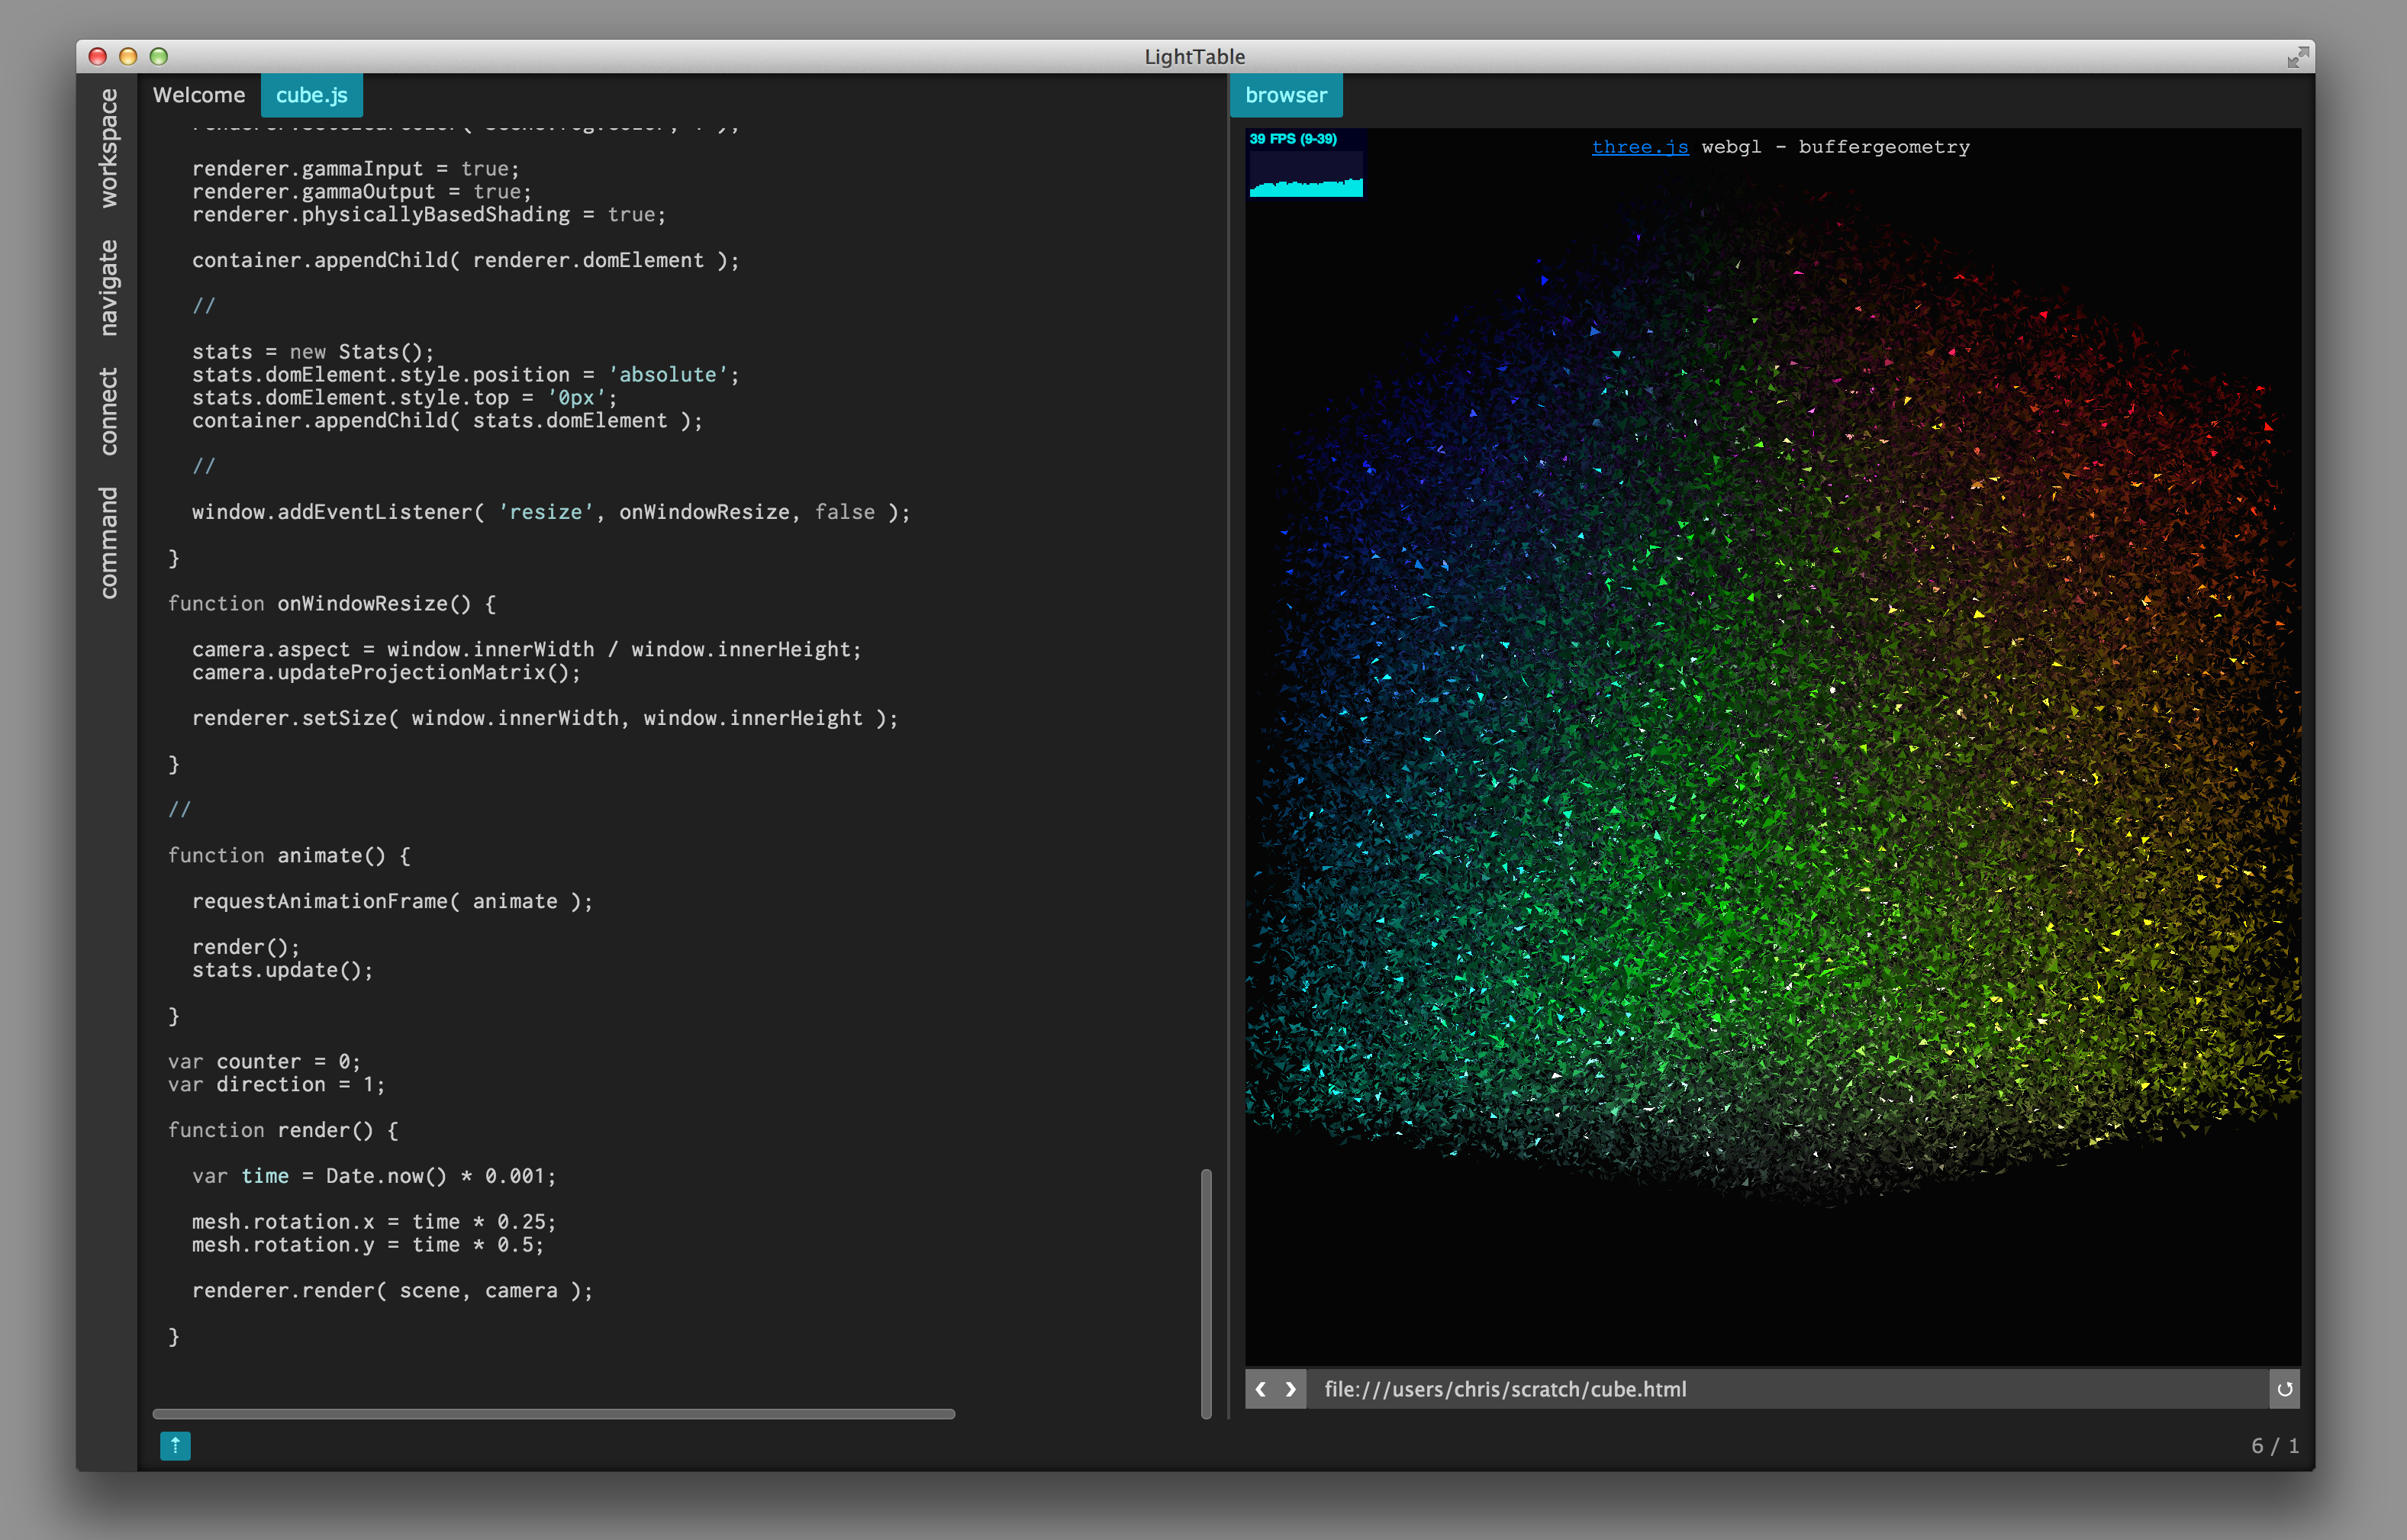2407x1540 pixels.
Task: Click 'requestAnimationFrame( animate );' line
Action: pos(392,901)
